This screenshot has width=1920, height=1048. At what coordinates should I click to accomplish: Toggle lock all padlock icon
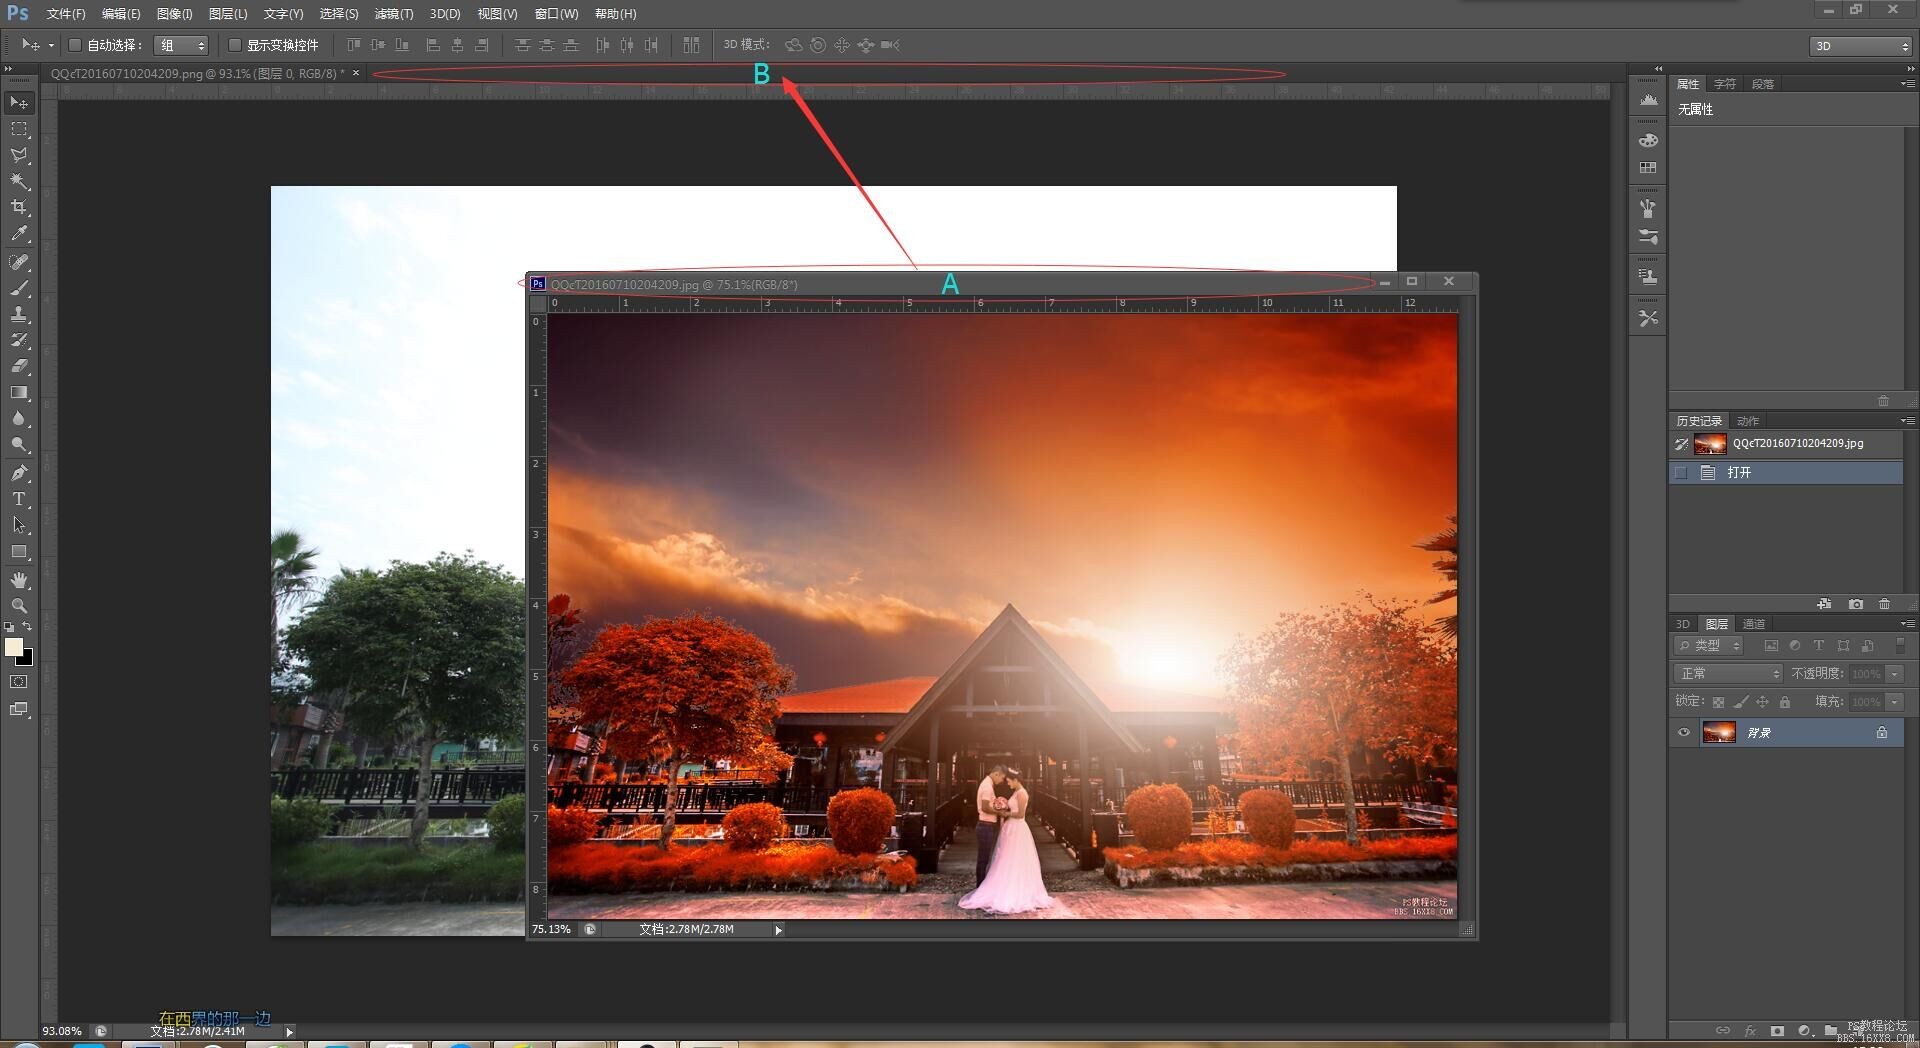(x=1785, y=702)
